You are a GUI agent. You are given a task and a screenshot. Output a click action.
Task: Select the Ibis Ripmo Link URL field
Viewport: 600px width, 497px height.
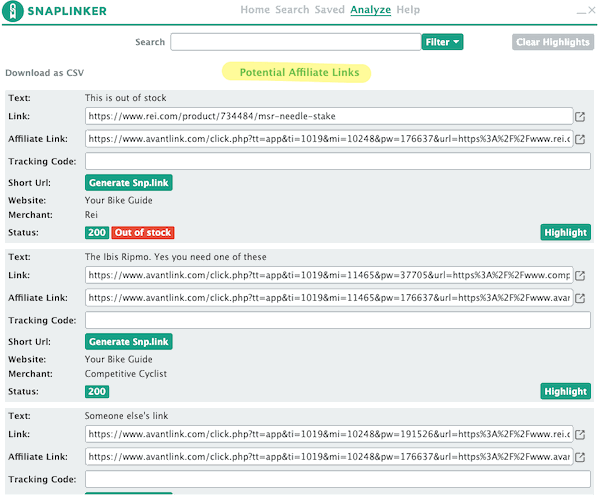pyautogui.click(x=329, y=275)
